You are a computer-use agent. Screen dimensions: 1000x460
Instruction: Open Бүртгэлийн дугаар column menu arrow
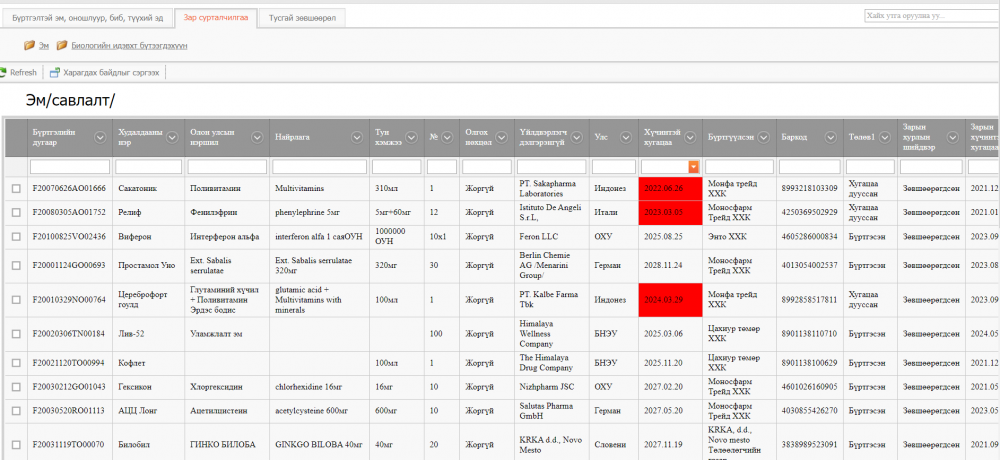[x=100, y=137]
